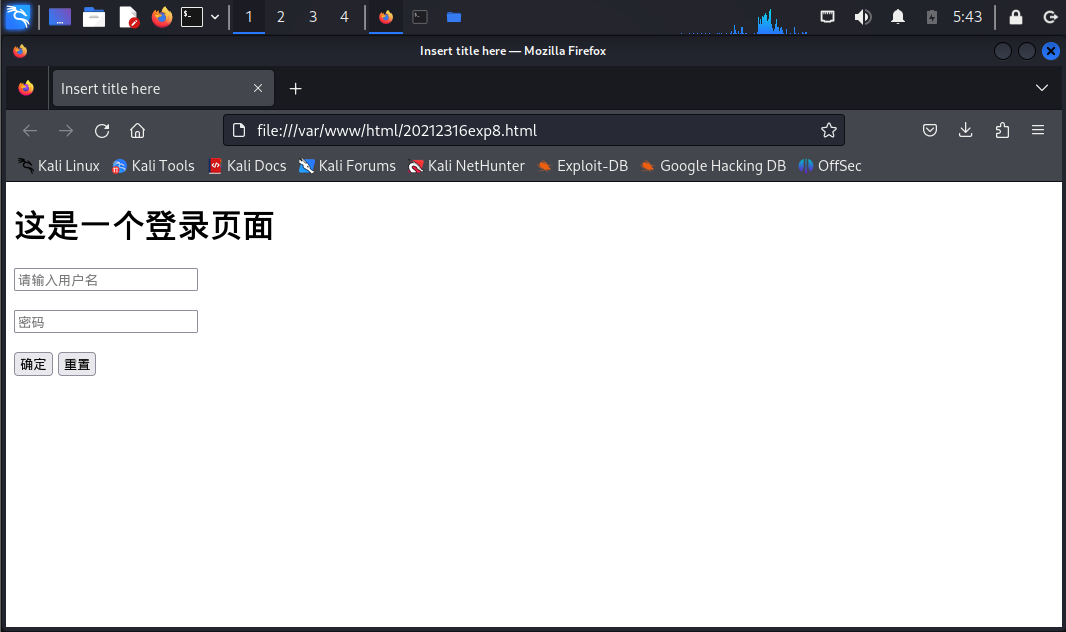Bookmark this page with the star icon
The image size is (1066, 632).
pos(828,130)
